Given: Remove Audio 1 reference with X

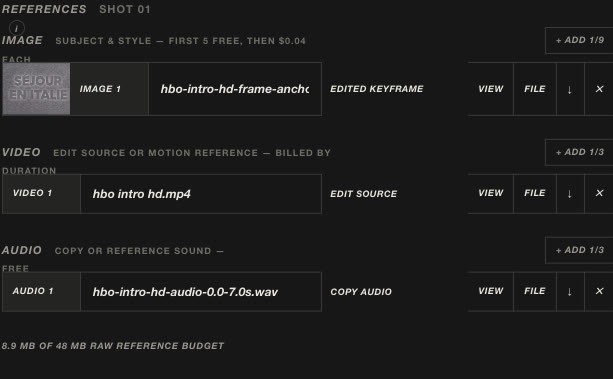Looking at the screenshot, I should 599,291.
